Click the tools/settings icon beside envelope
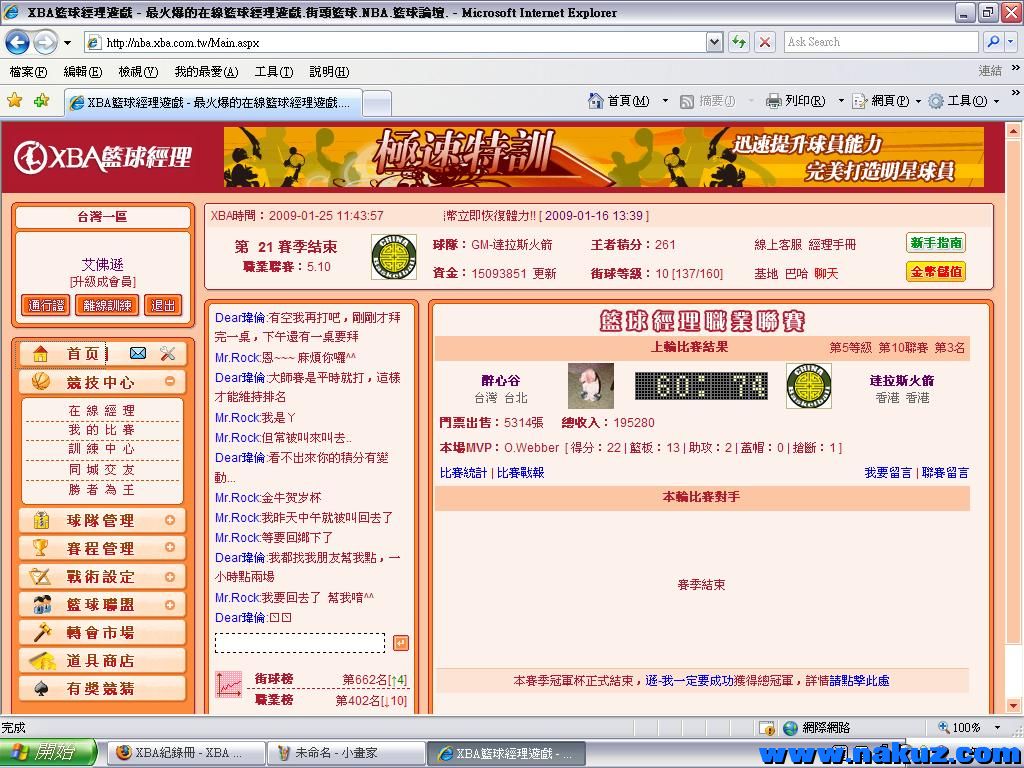 (x=168, y=353)
